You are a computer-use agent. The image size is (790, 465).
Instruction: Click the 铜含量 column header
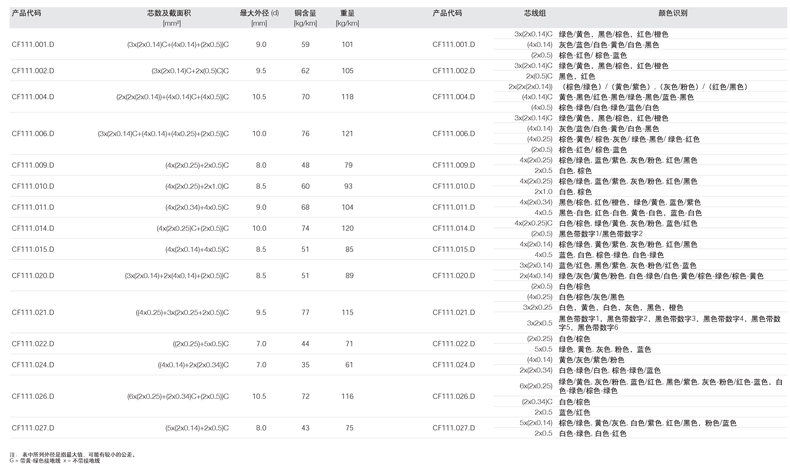(x=304, y=15)
